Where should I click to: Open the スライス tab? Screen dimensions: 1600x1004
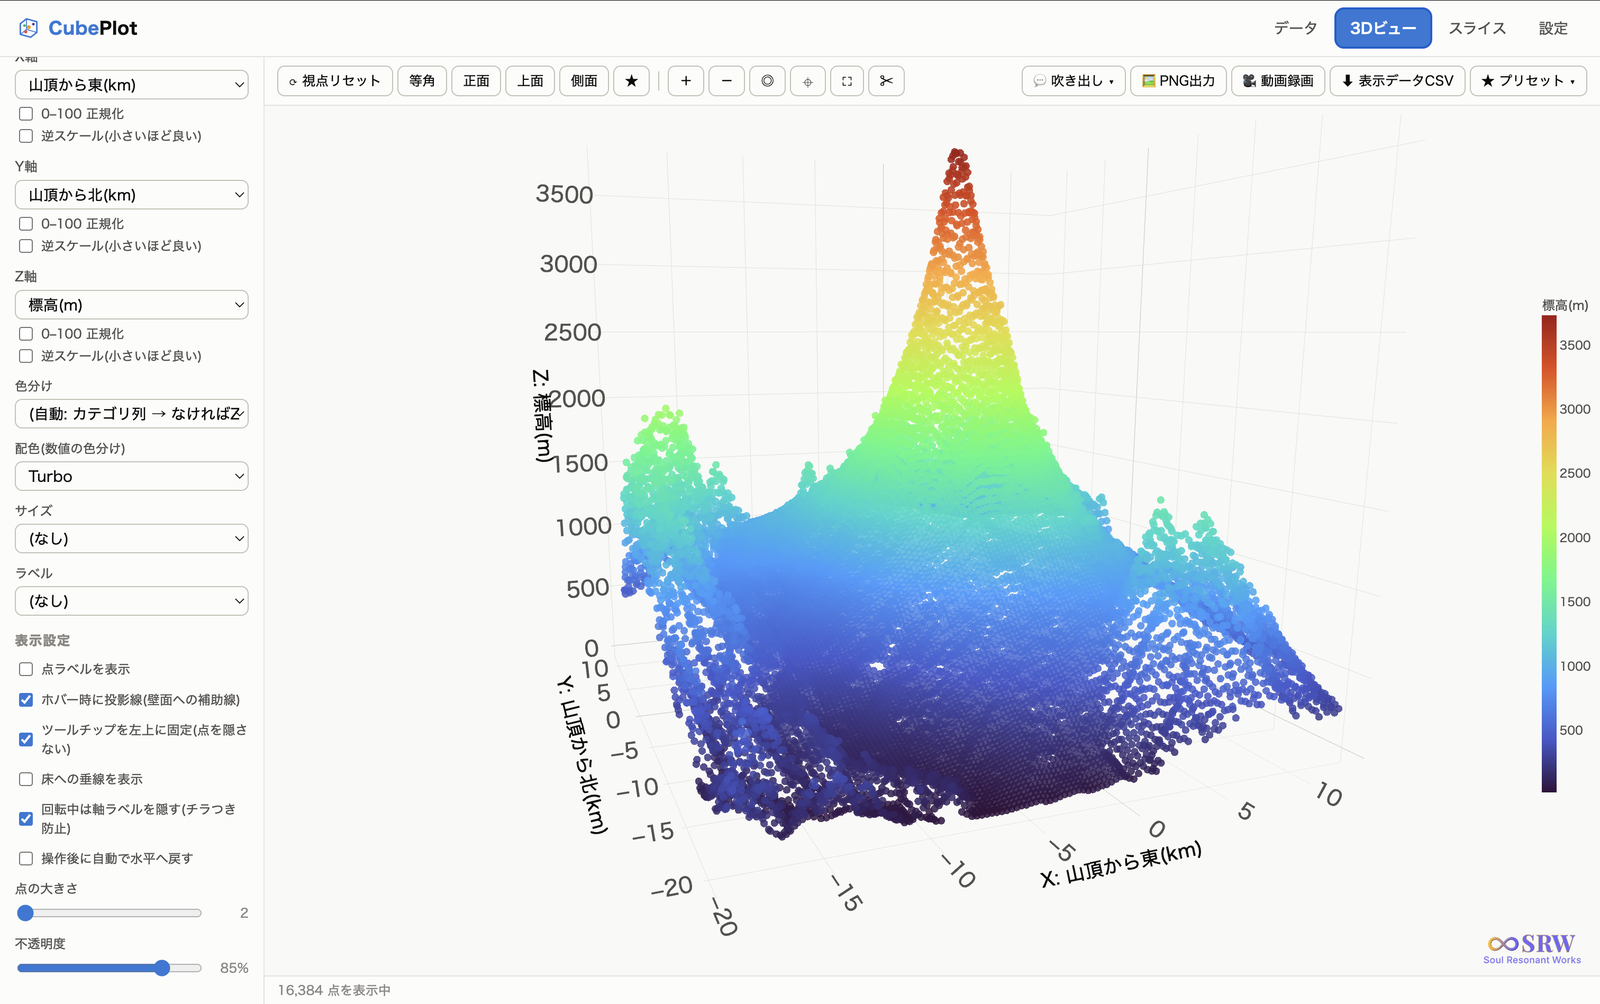[x=1477, y=28]
